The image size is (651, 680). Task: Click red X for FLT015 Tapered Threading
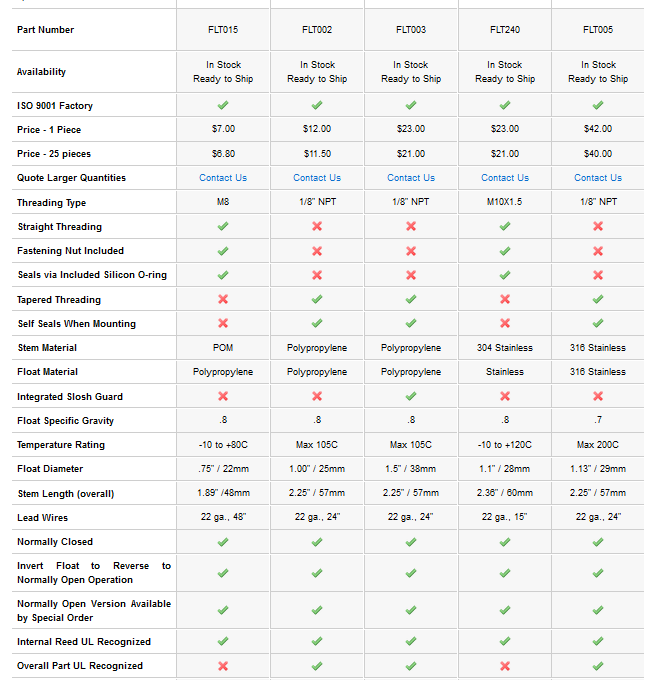coord(223,300)
